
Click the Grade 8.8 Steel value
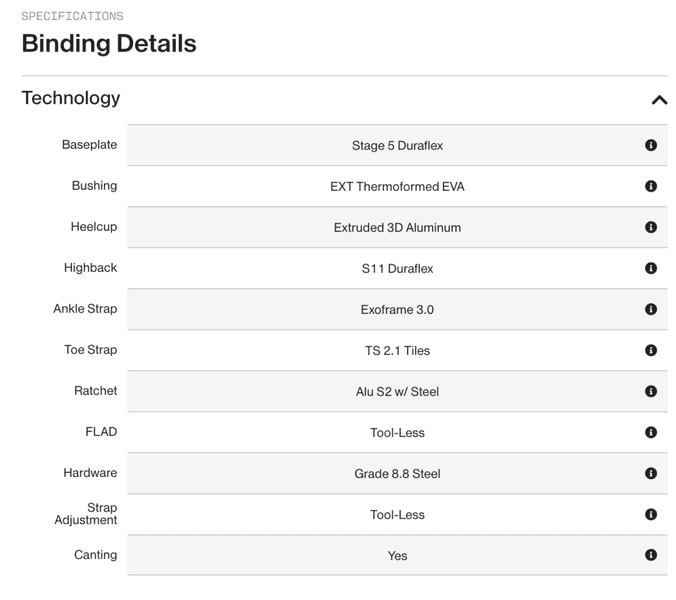[397, 474]
